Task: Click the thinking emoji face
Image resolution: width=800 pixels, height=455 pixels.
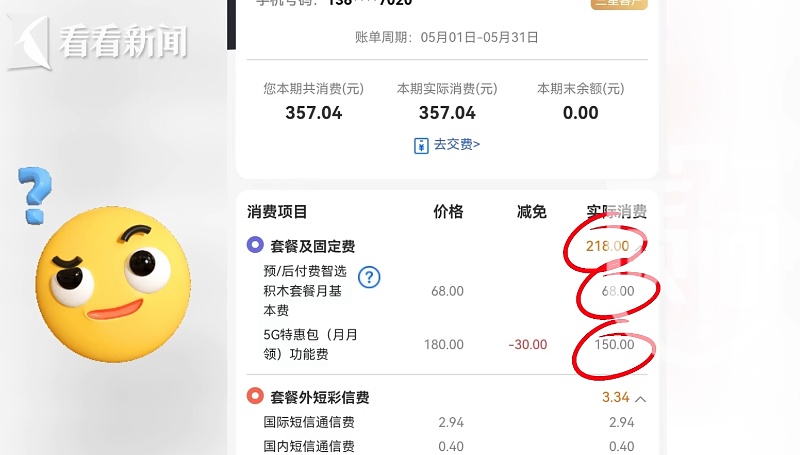Action: pyautogui.click(x=113, y=285)
